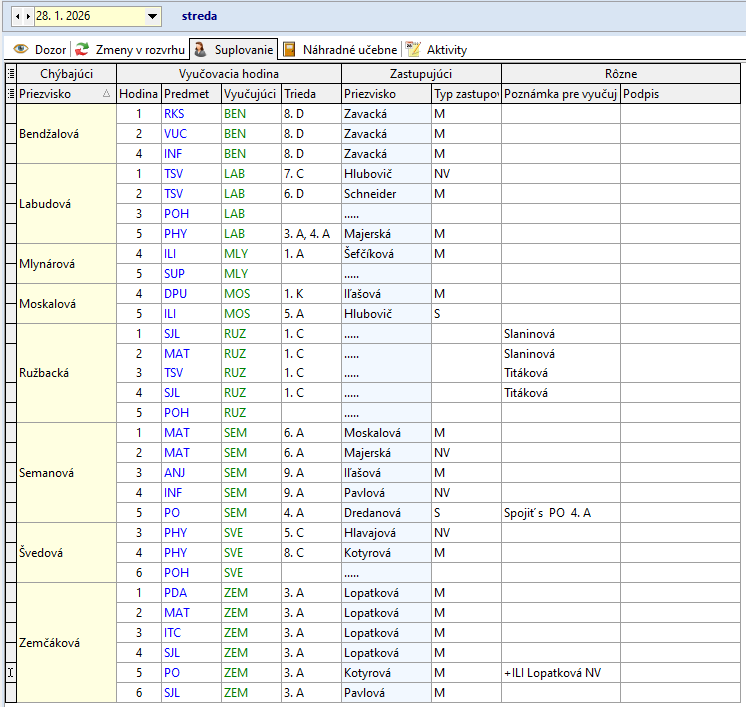Sort by Priezvisko using the sort triangle
Viewport: 746px width, 707px height.
pos(106,93)
